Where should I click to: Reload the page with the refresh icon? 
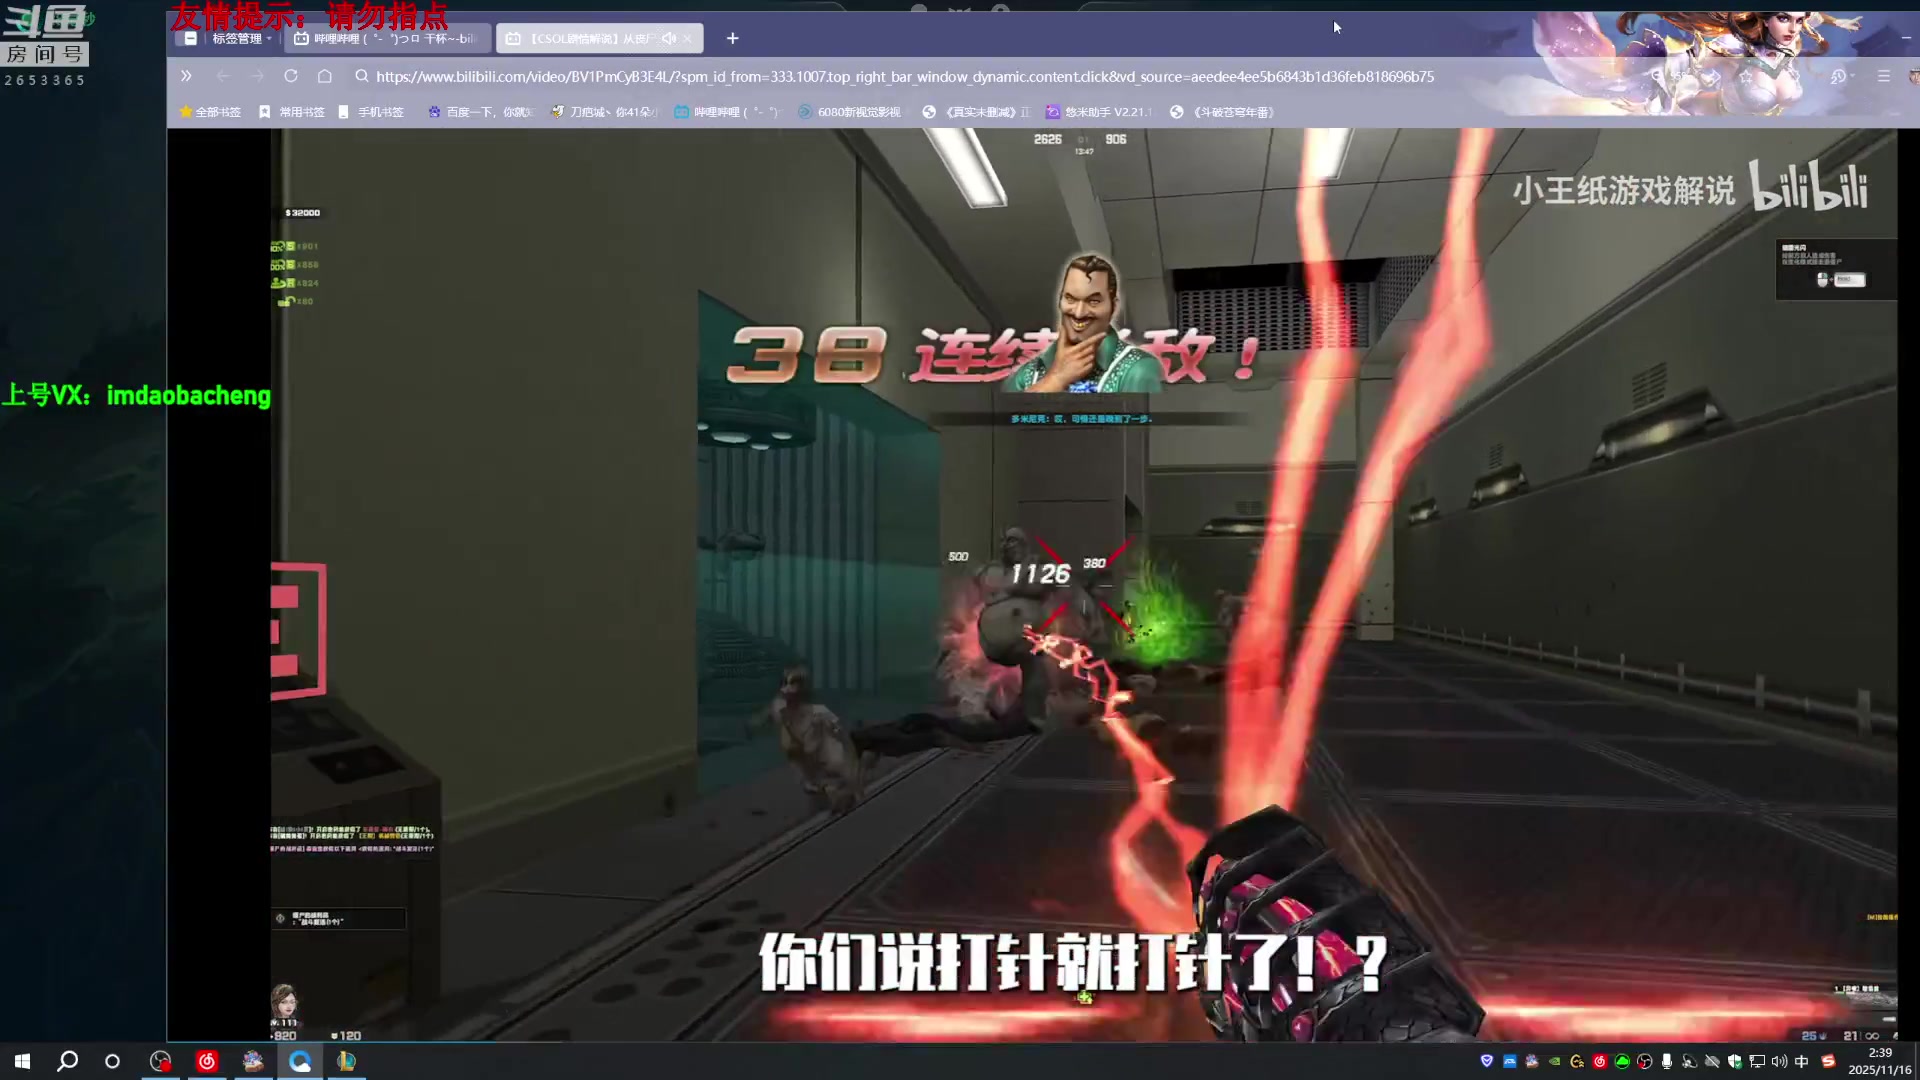click(291, 76)
